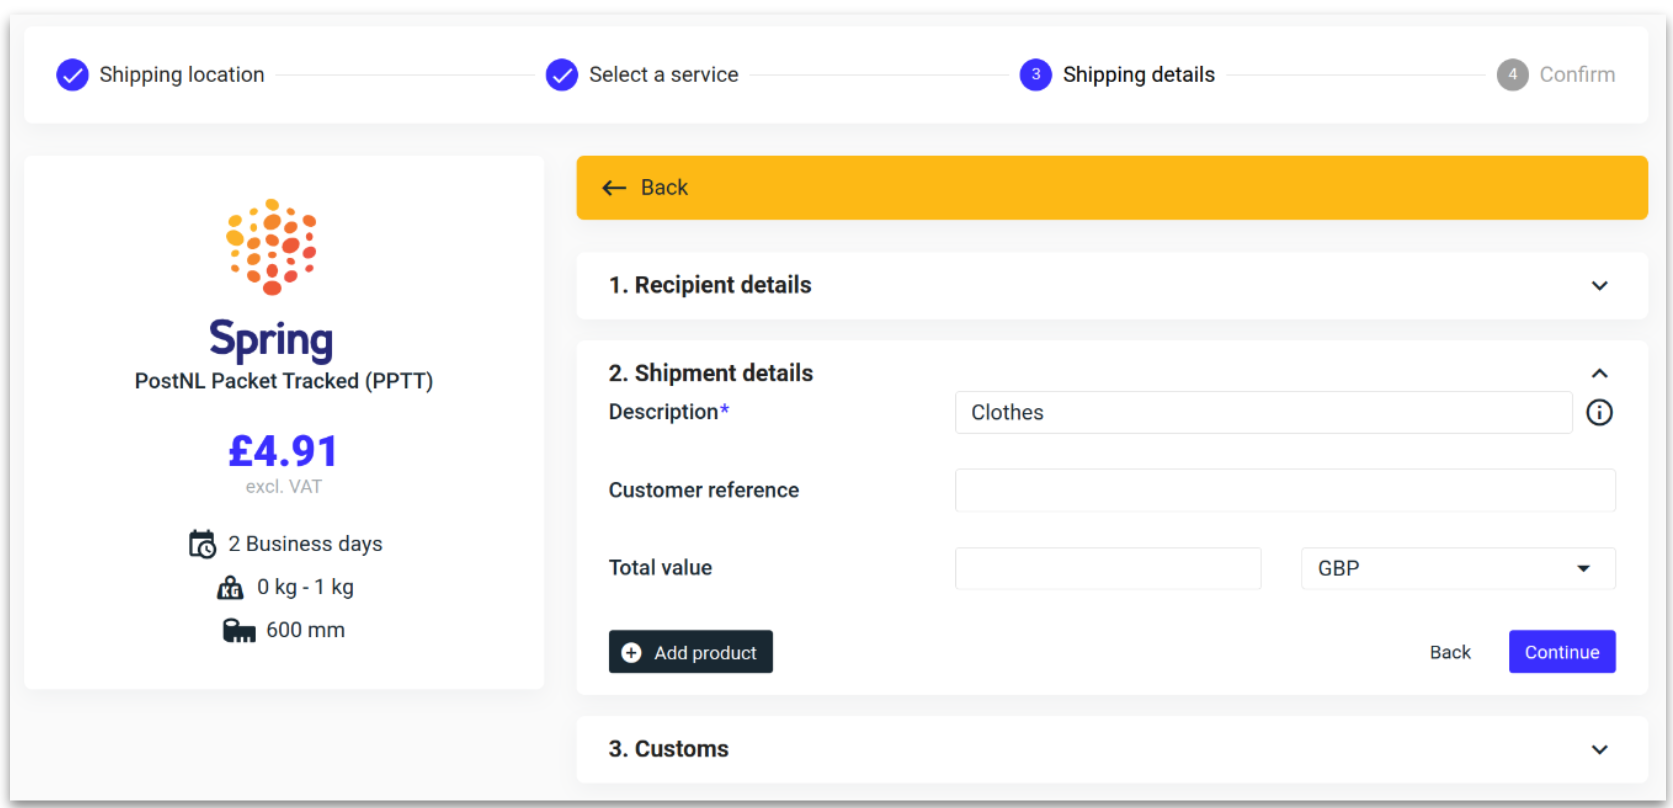
Task: Click the Back link beside Continue
Action: click(1450, 652)
